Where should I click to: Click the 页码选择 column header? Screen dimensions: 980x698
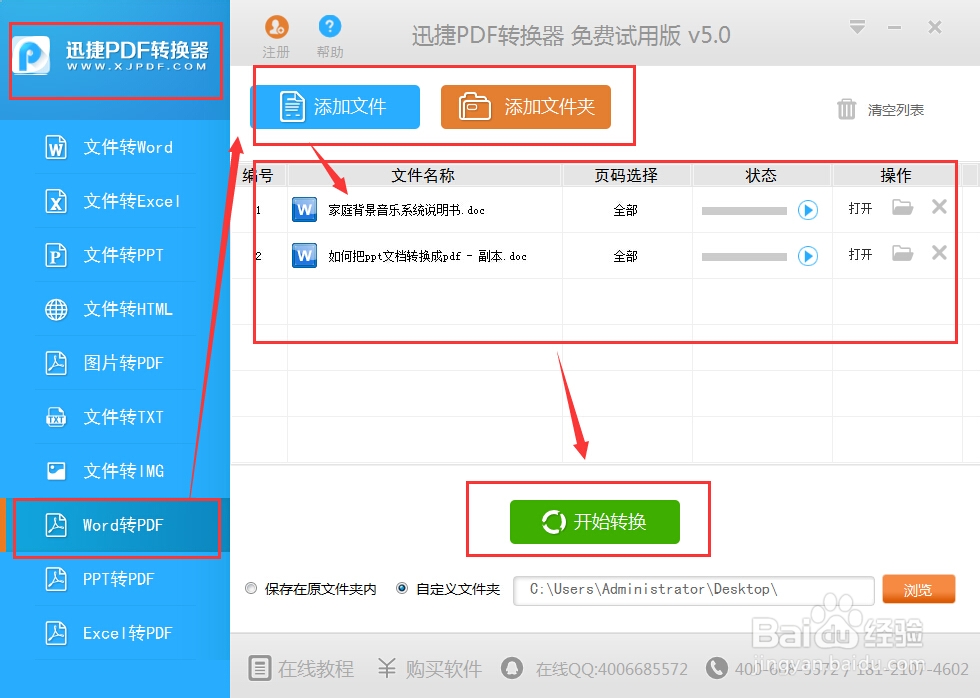626,176
